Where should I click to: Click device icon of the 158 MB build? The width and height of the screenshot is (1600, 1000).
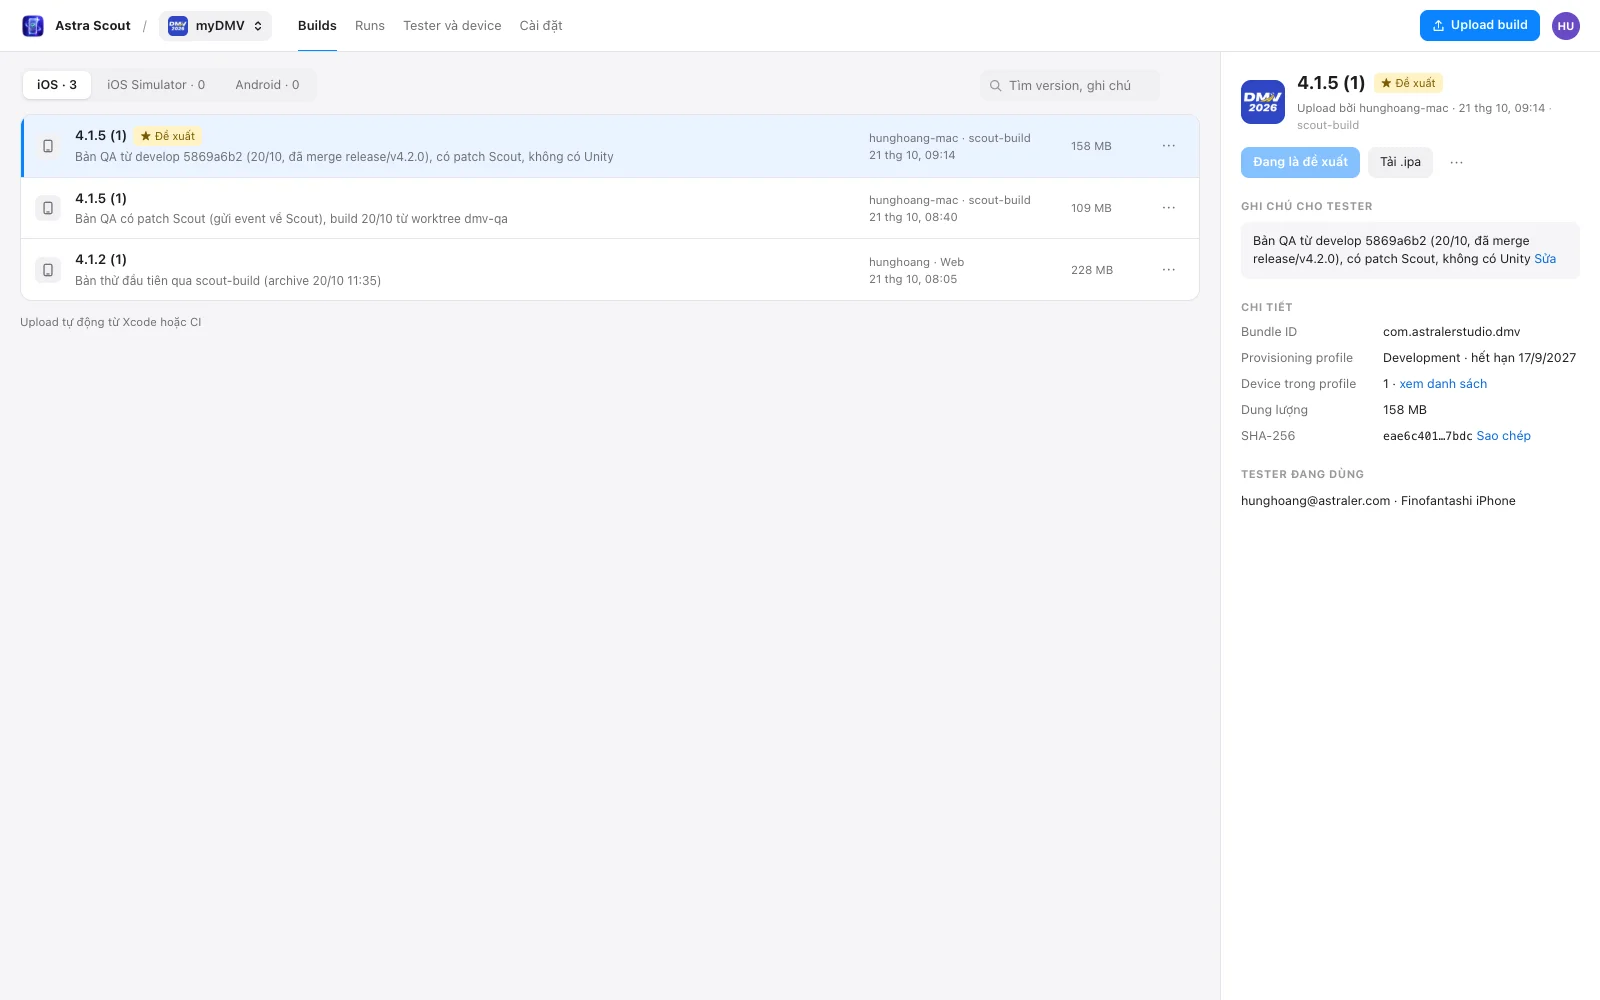[x=48, y=146]
